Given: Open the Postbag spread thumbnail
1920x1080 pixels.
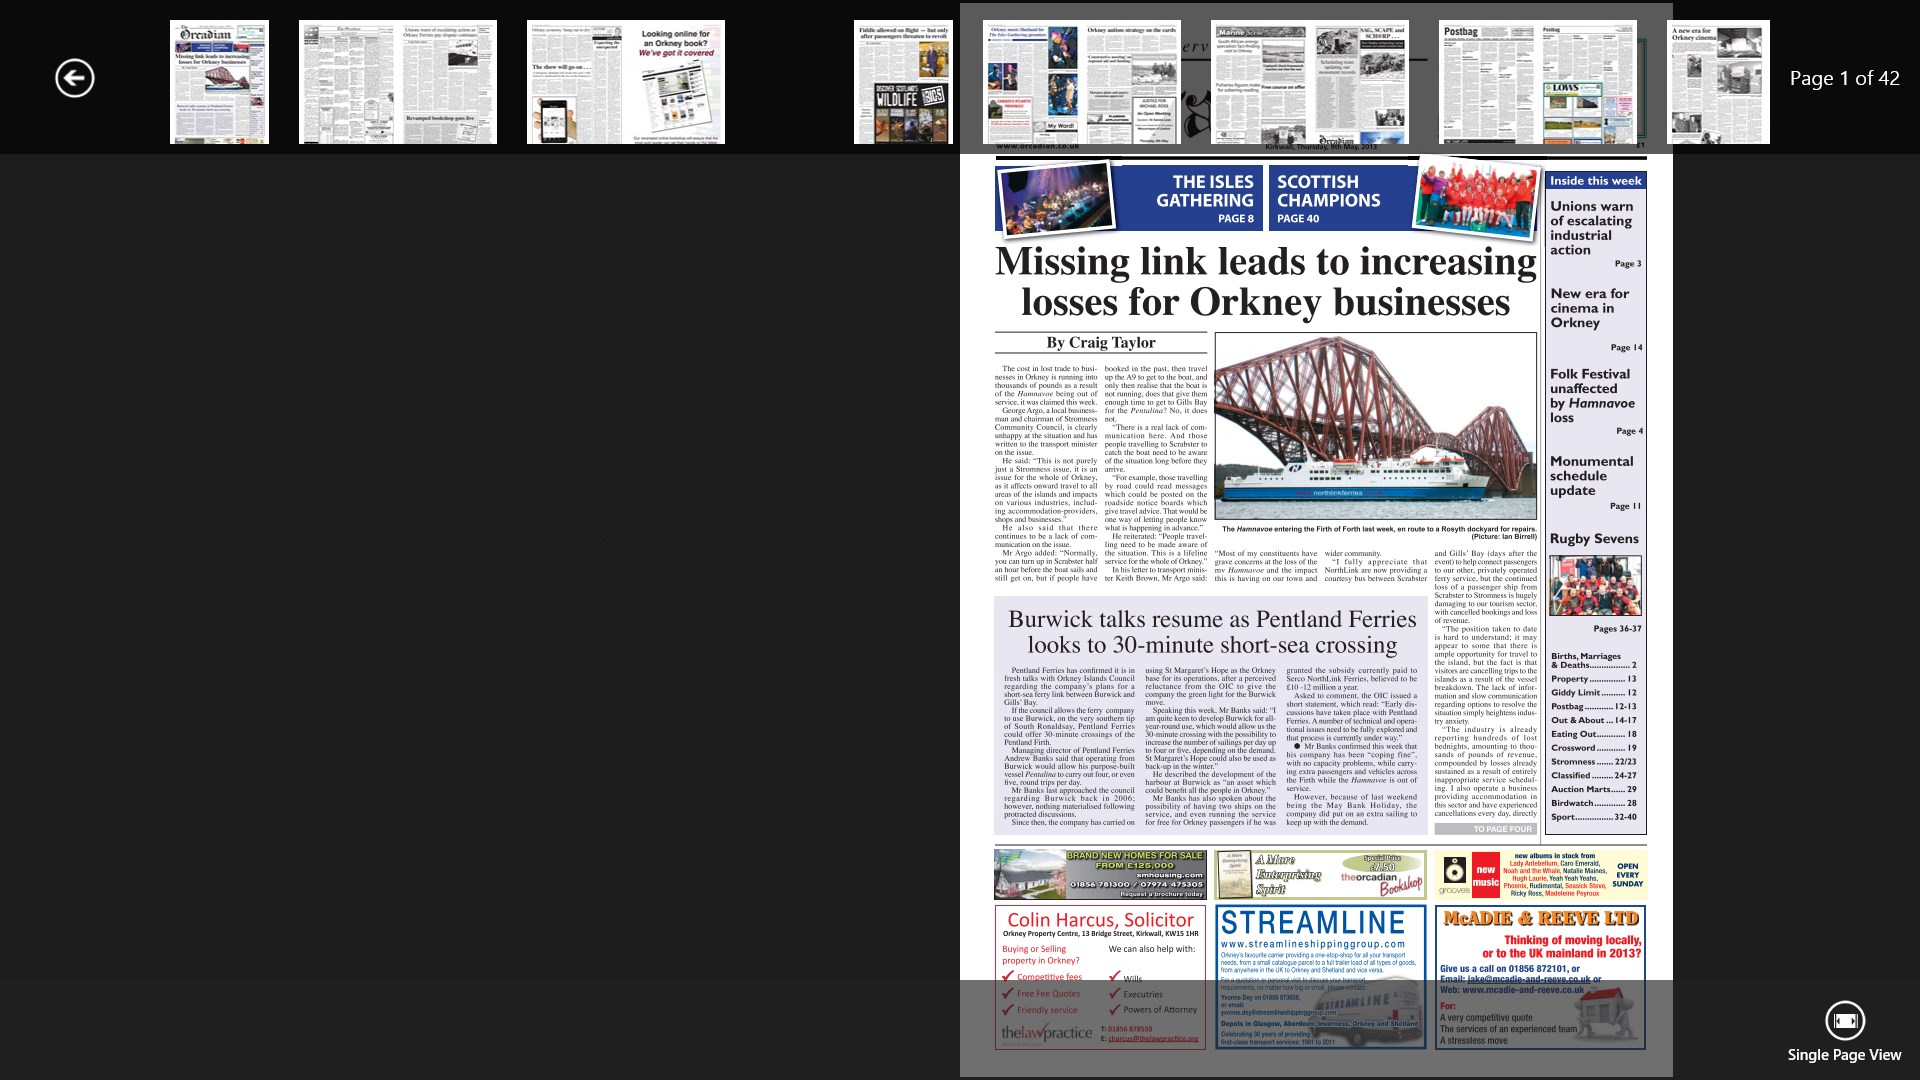Looking at the screenshot, I should click(1537, 82).
